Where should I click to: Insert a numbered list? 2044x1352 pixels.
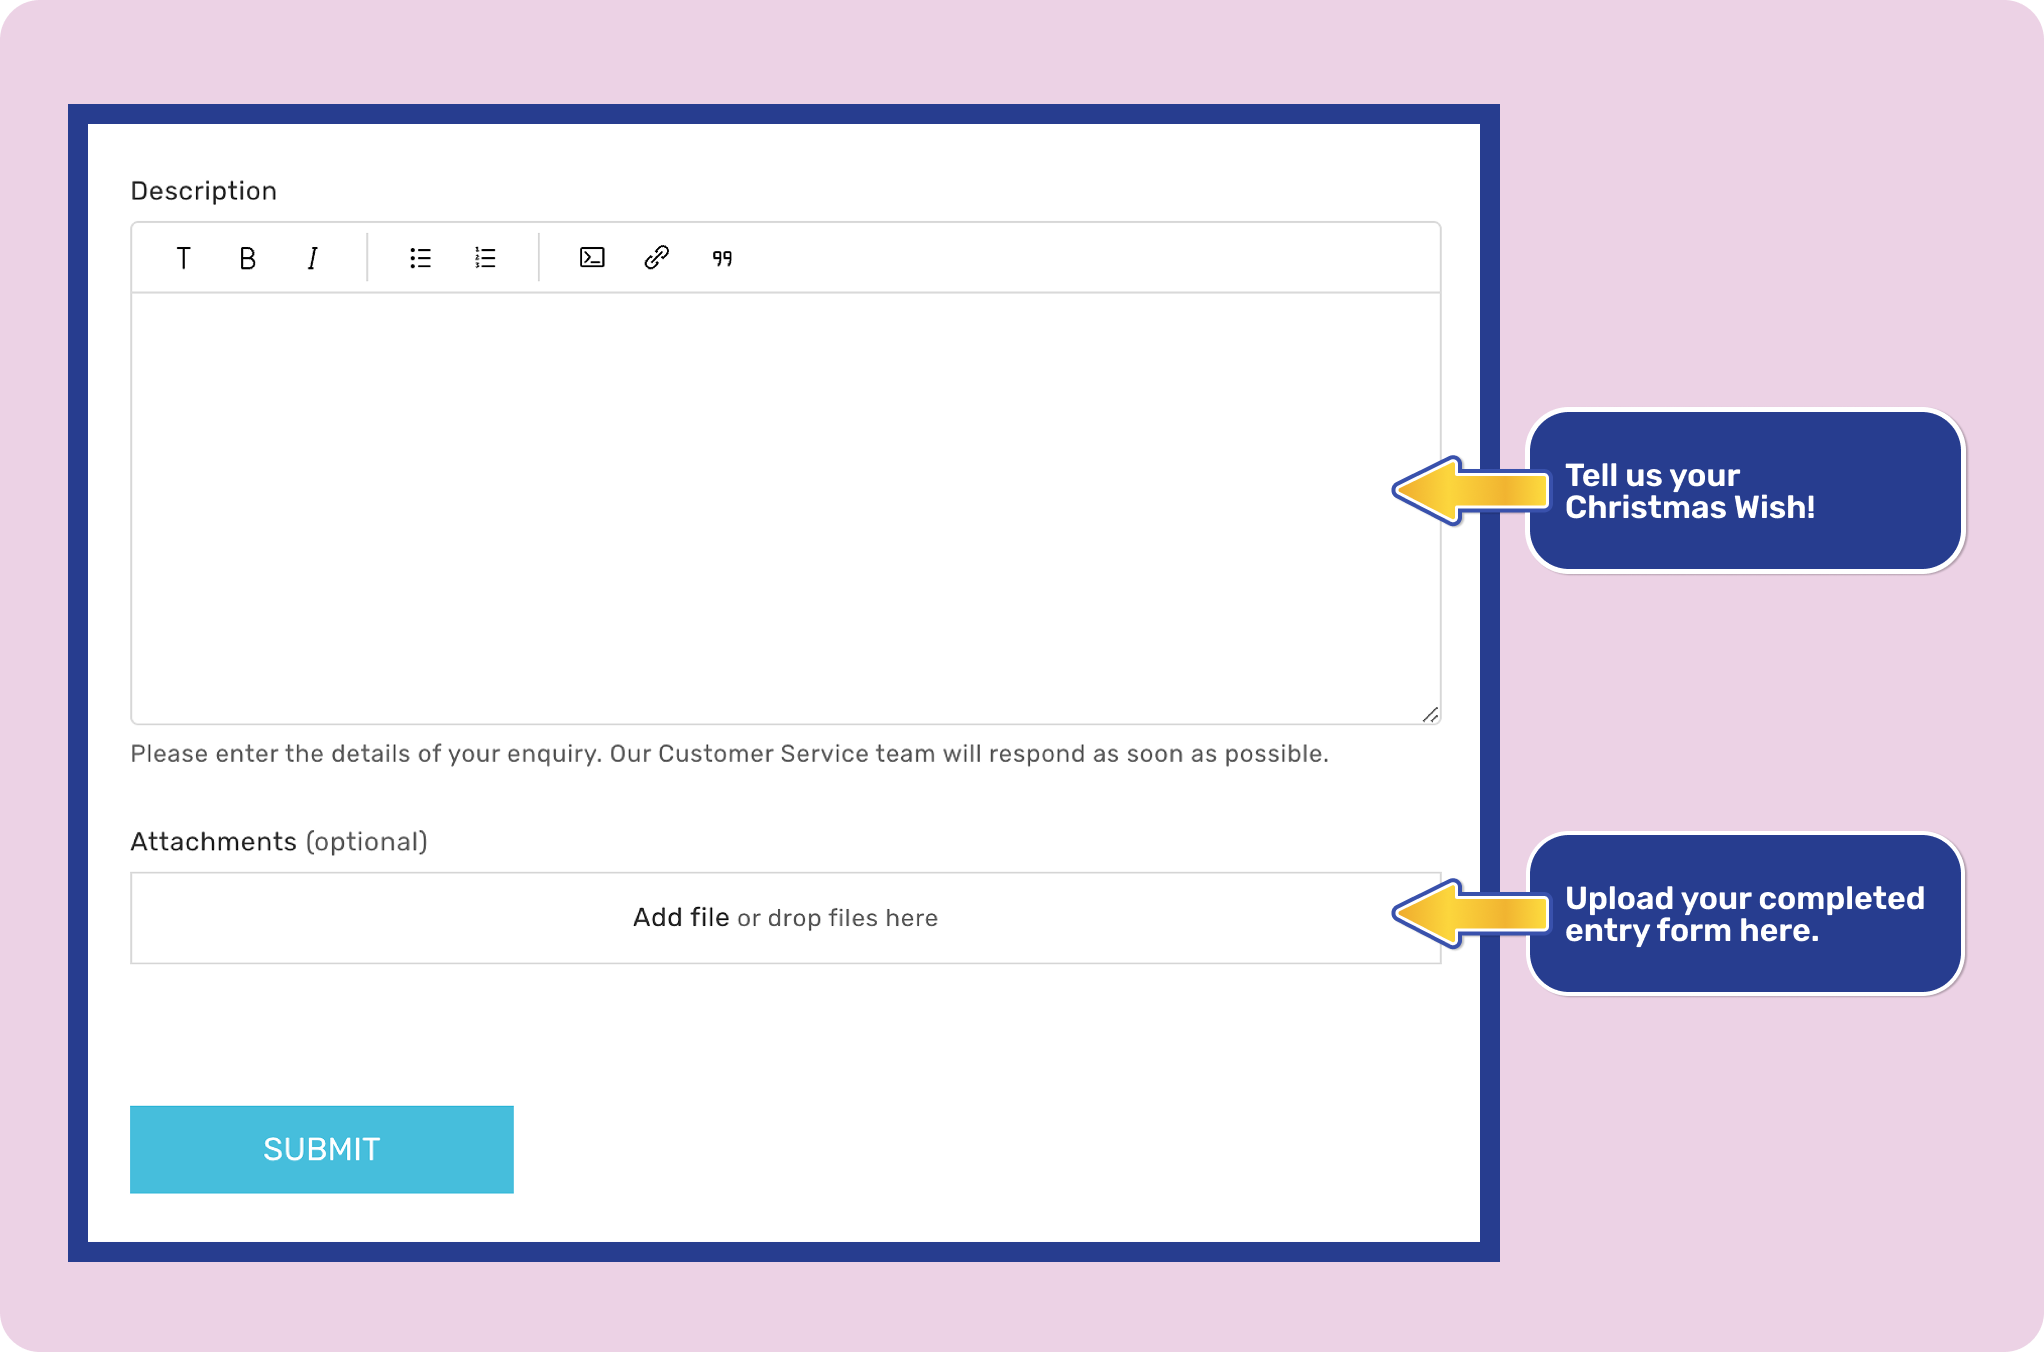click(x=485, y=259)
